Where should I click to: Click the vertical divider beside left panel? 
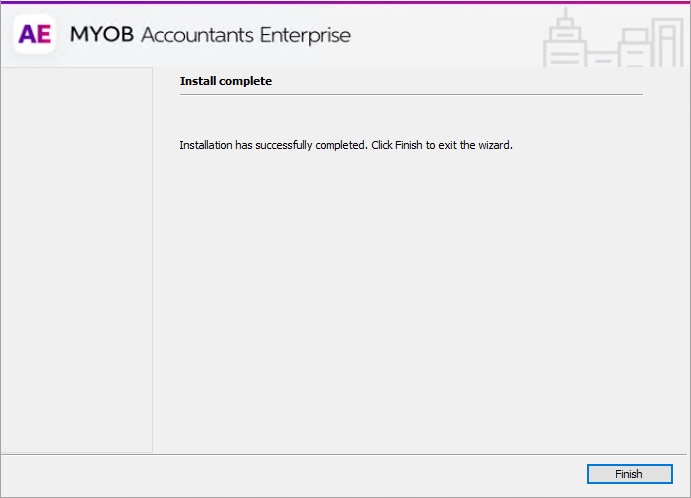(x=152, y=260)
